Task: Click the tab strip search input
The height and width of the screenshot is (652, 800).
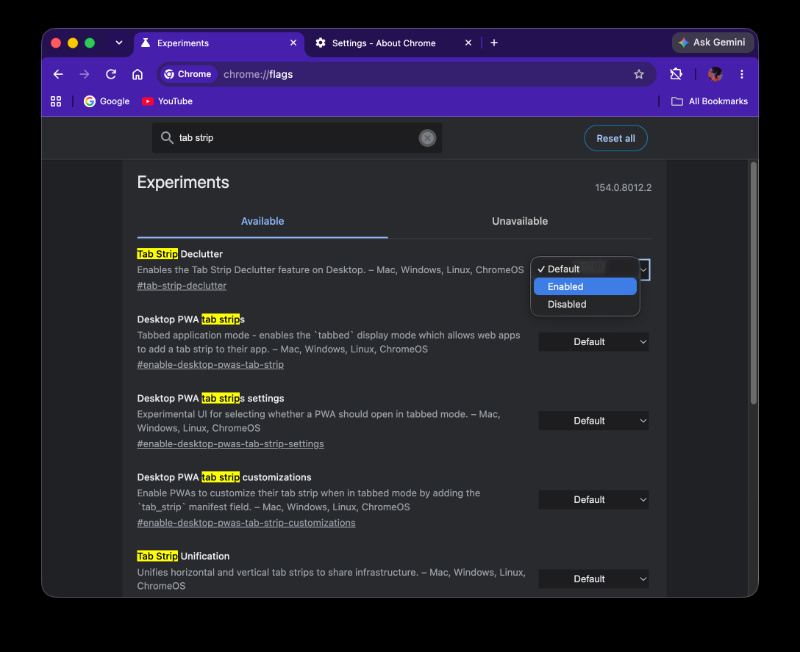Action: (297, 138)
